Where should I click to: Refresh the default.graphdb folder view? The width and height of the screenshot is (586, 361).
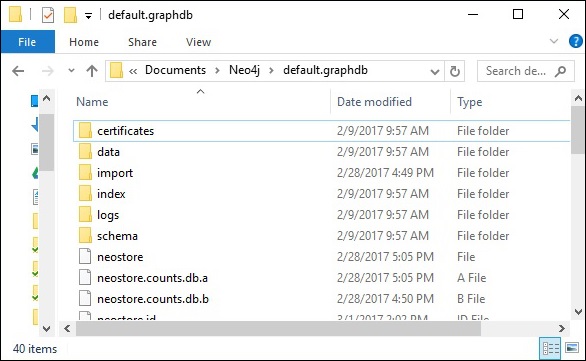tap(454, 71)
